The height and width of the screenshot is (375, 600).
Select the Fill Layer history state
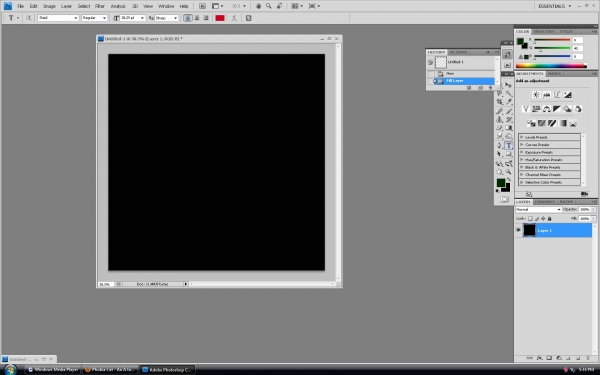coord(461,81)
